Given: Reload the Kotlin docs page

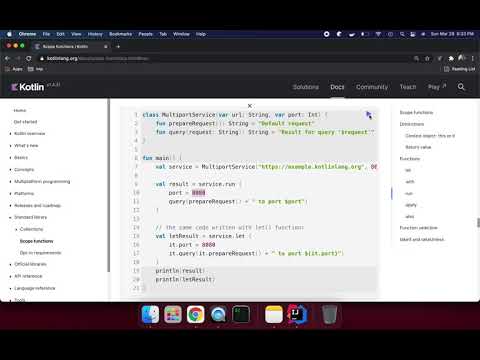Looking at the screenshot, I should tap(29, 58).
